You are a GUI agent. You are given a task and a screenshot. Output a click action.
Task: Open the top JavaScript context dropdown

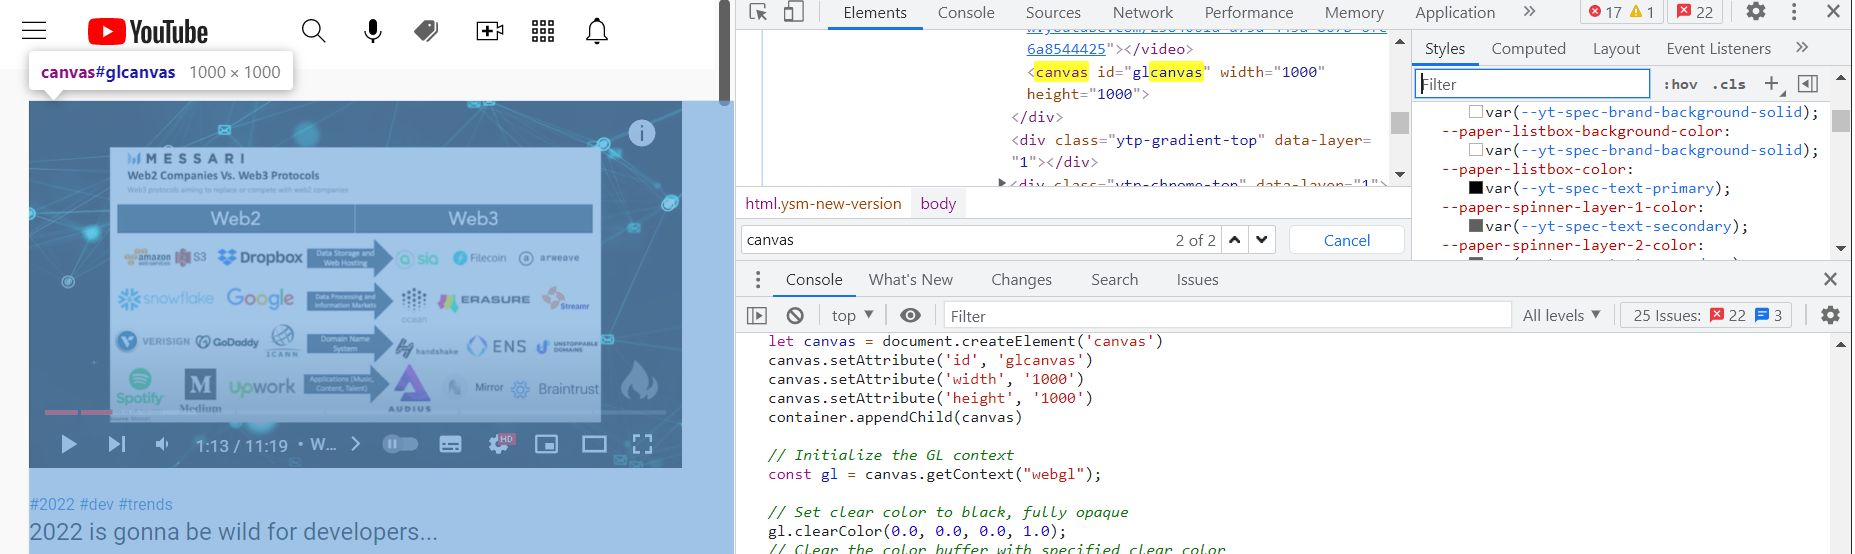pos(852,315)
